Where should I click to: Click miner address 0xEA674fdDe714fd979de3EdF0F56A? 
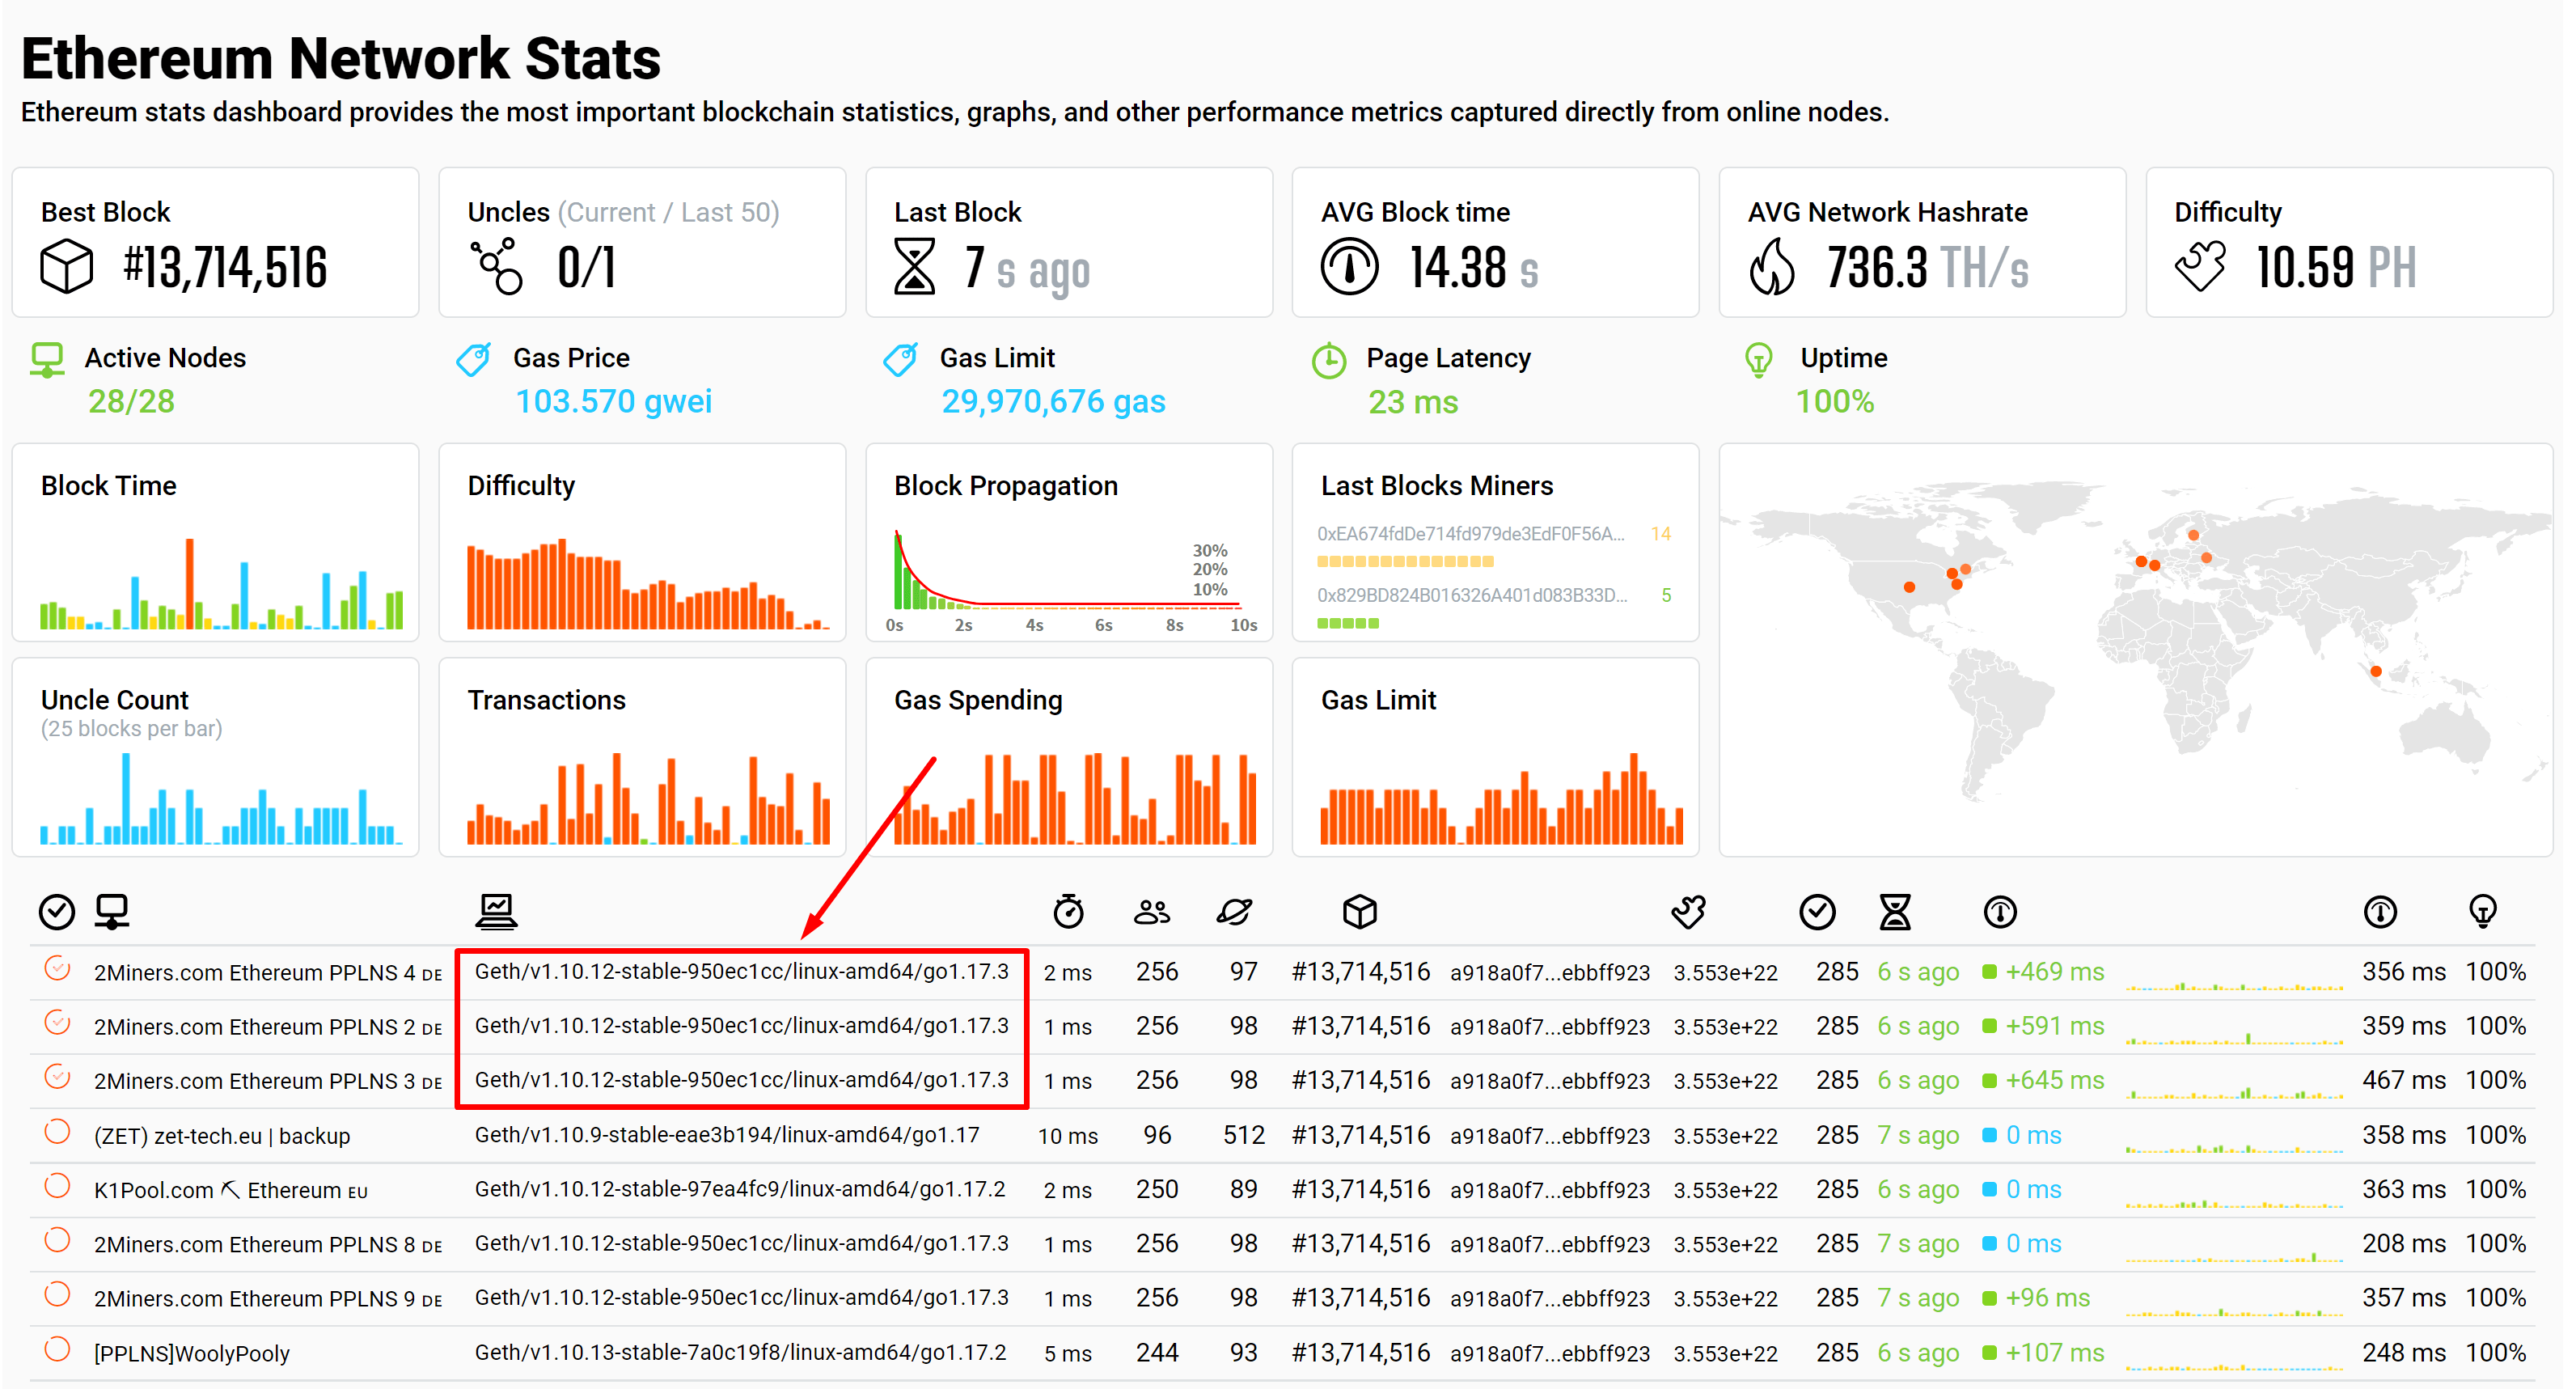1470,534
